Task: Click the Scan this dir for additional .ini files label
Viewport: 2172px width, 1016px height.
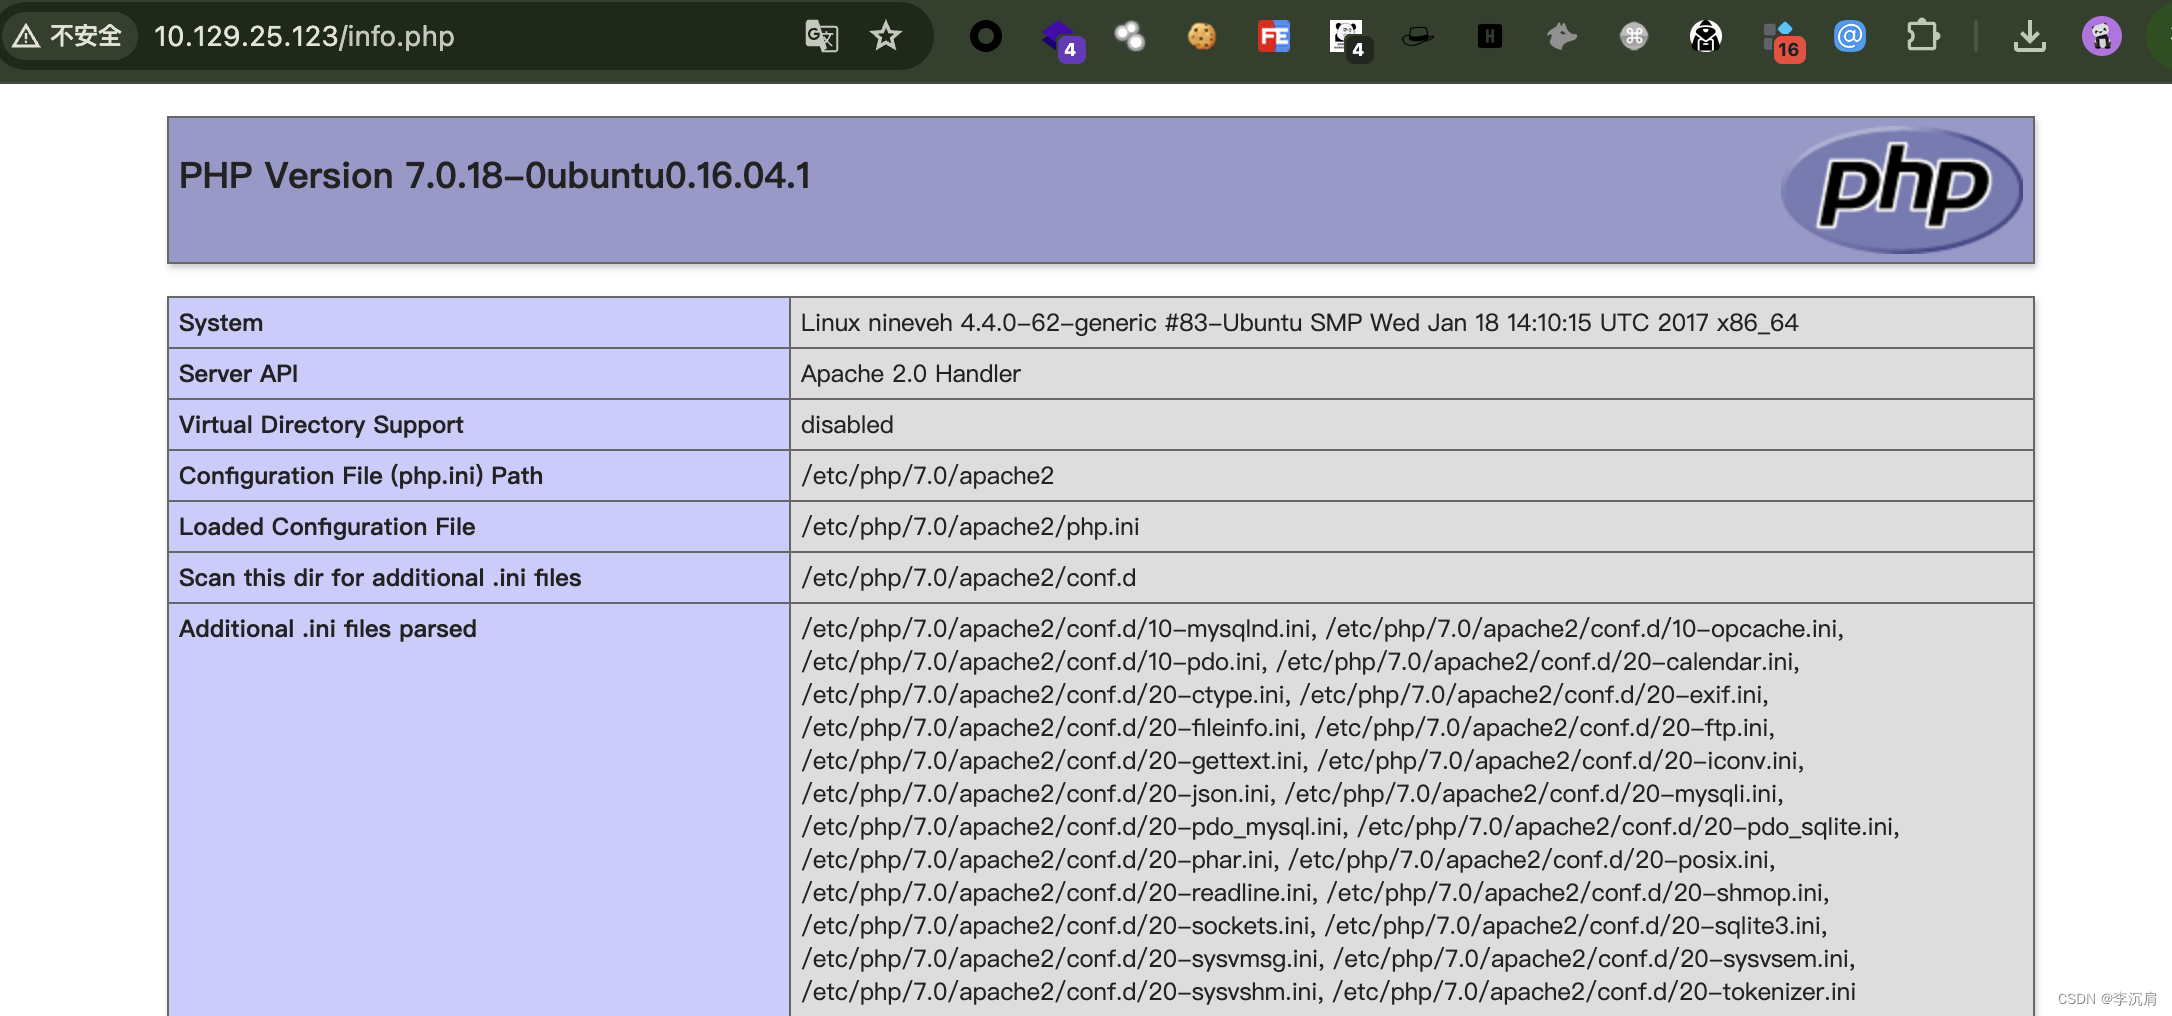Action: click(380, 578)
